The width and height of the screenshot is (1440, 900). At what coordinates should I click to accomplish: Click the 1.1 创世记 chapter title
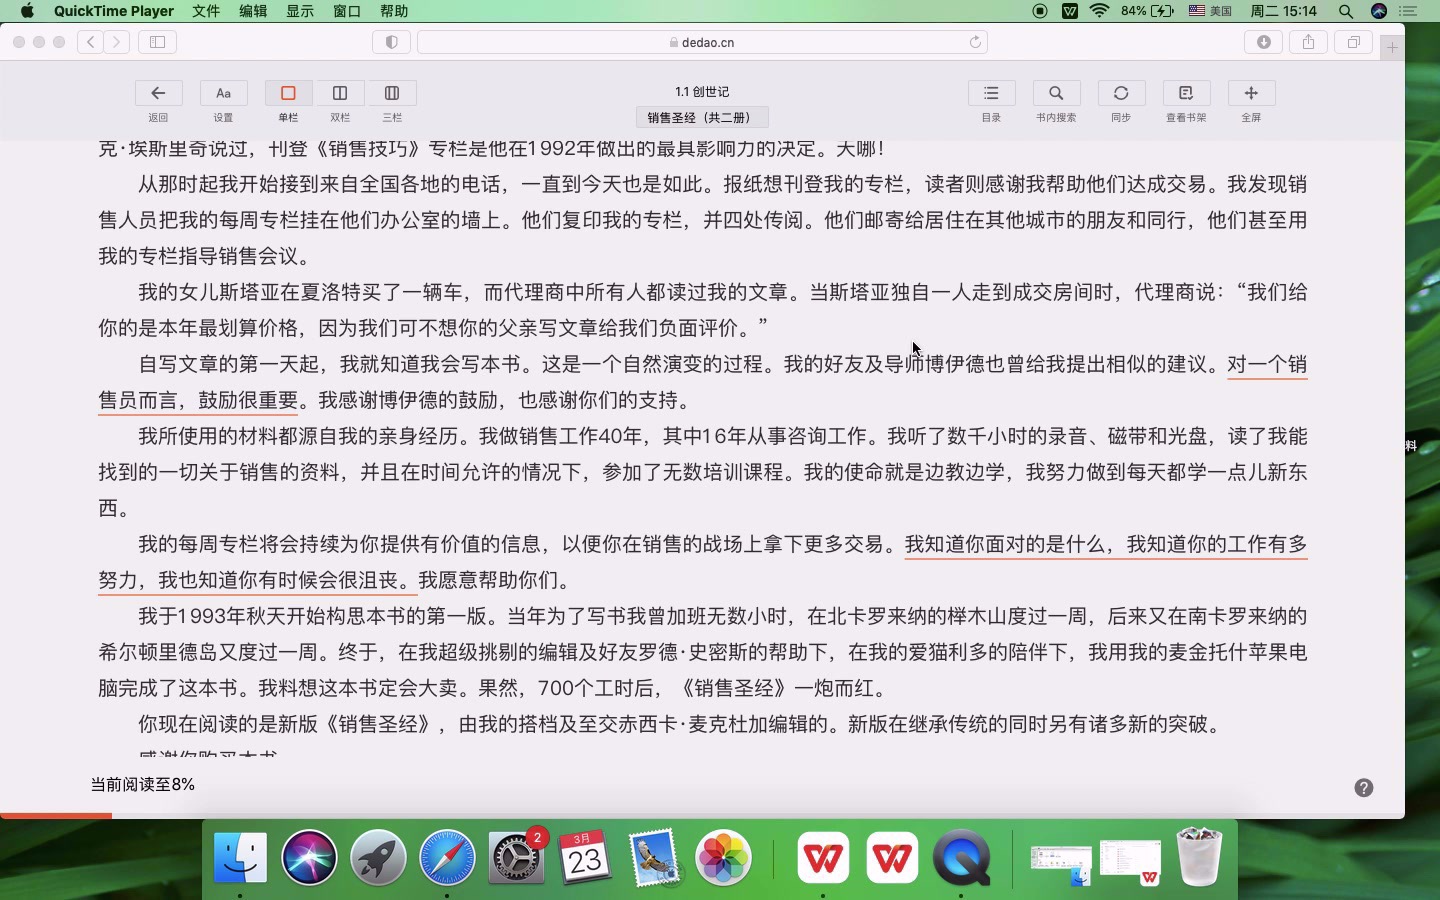coord(701,91)
